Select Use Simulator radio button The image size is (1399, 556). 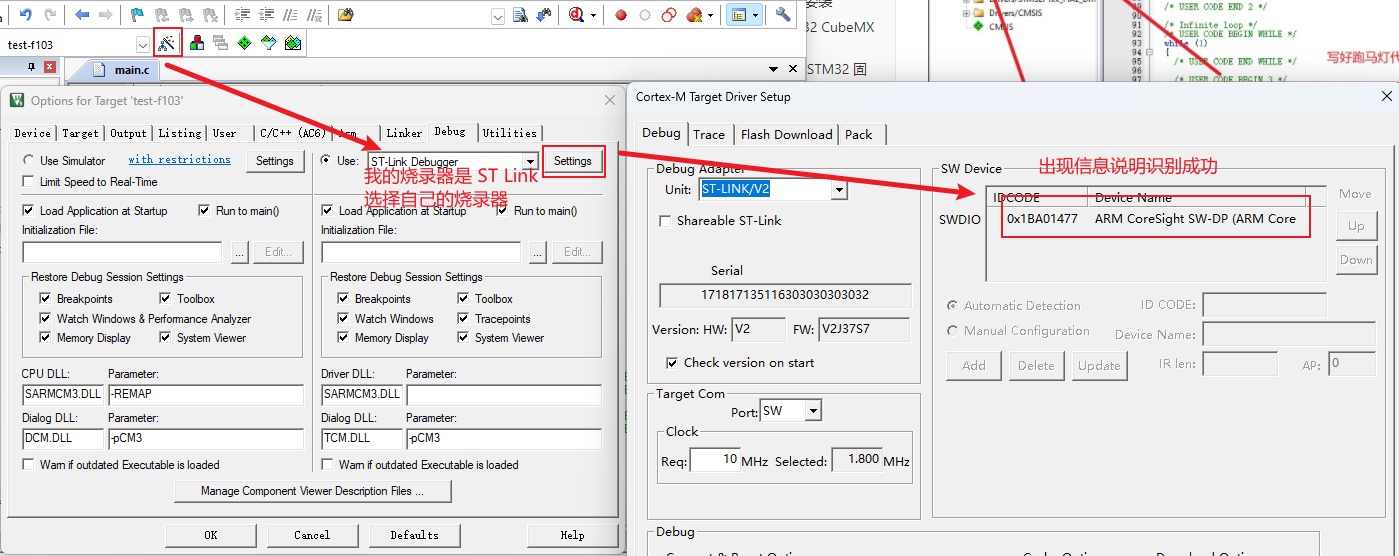(28, 160)
